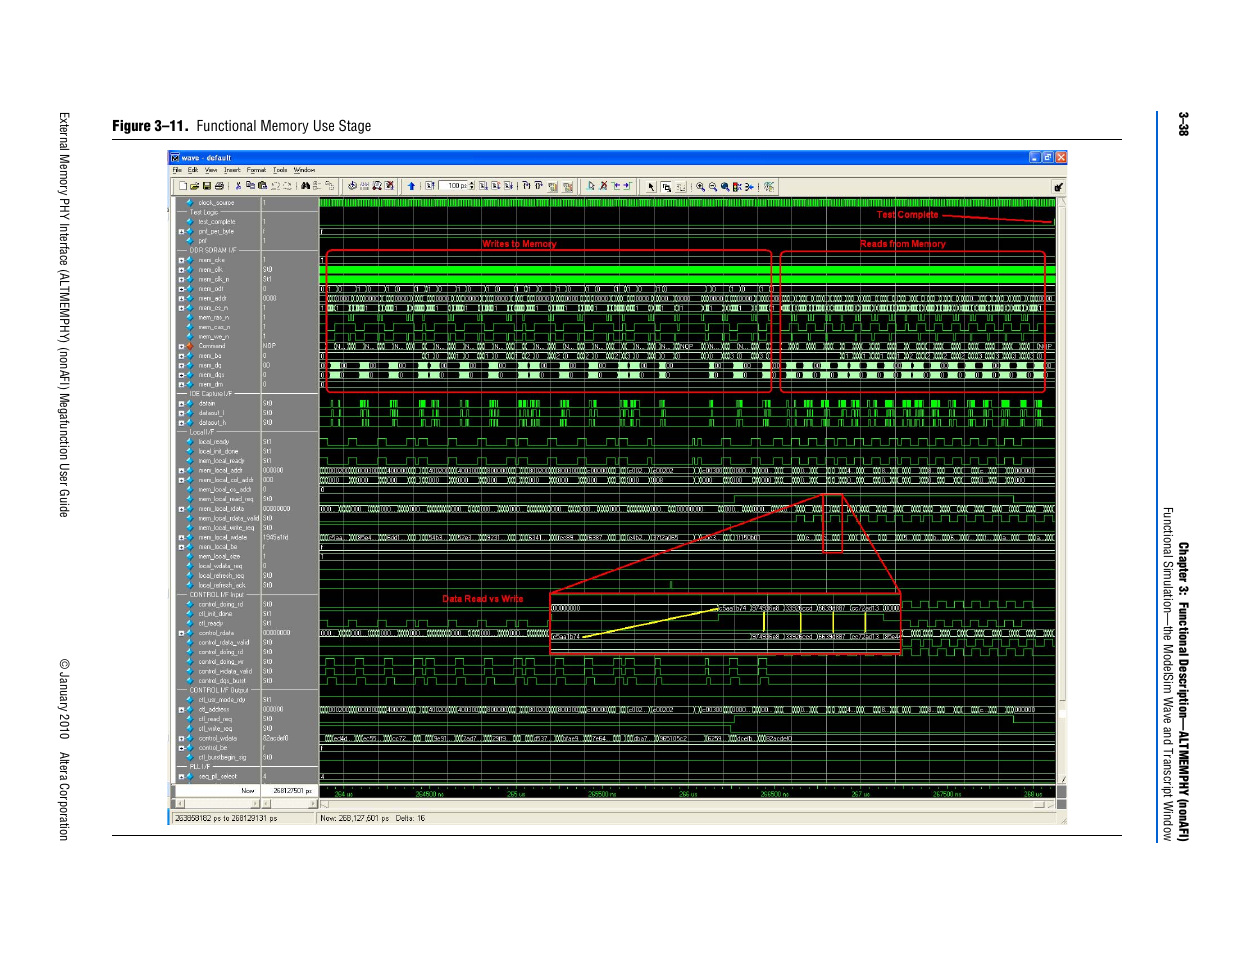Select the test_complete signal row
The width and height of the screenshot is (1235, 954).
217,222
